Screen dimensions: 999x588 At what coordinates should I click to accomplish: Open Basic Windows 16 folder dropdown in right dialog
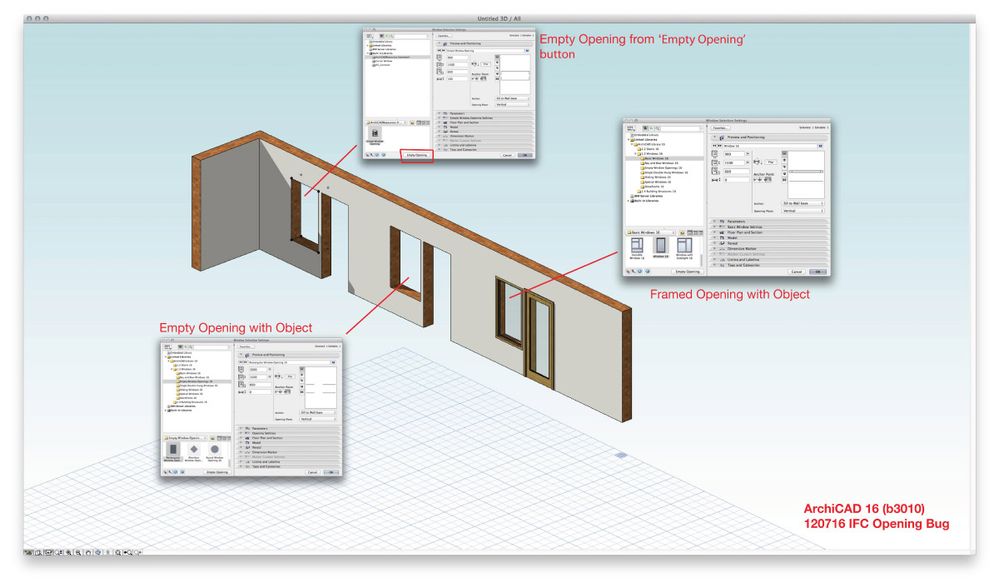click(x=650, y=233)
